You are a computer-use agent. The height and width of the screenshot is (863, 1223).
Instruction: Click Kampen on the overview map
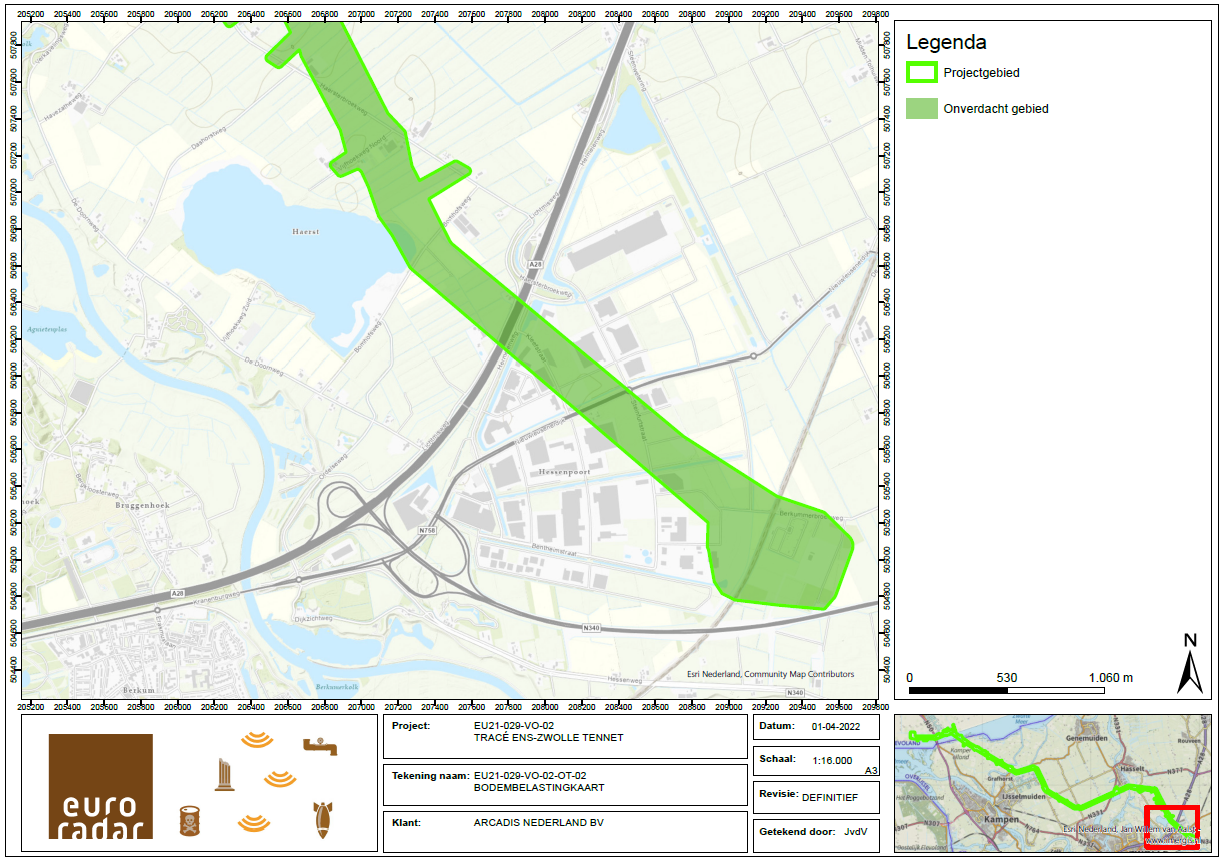[1001, 817]
